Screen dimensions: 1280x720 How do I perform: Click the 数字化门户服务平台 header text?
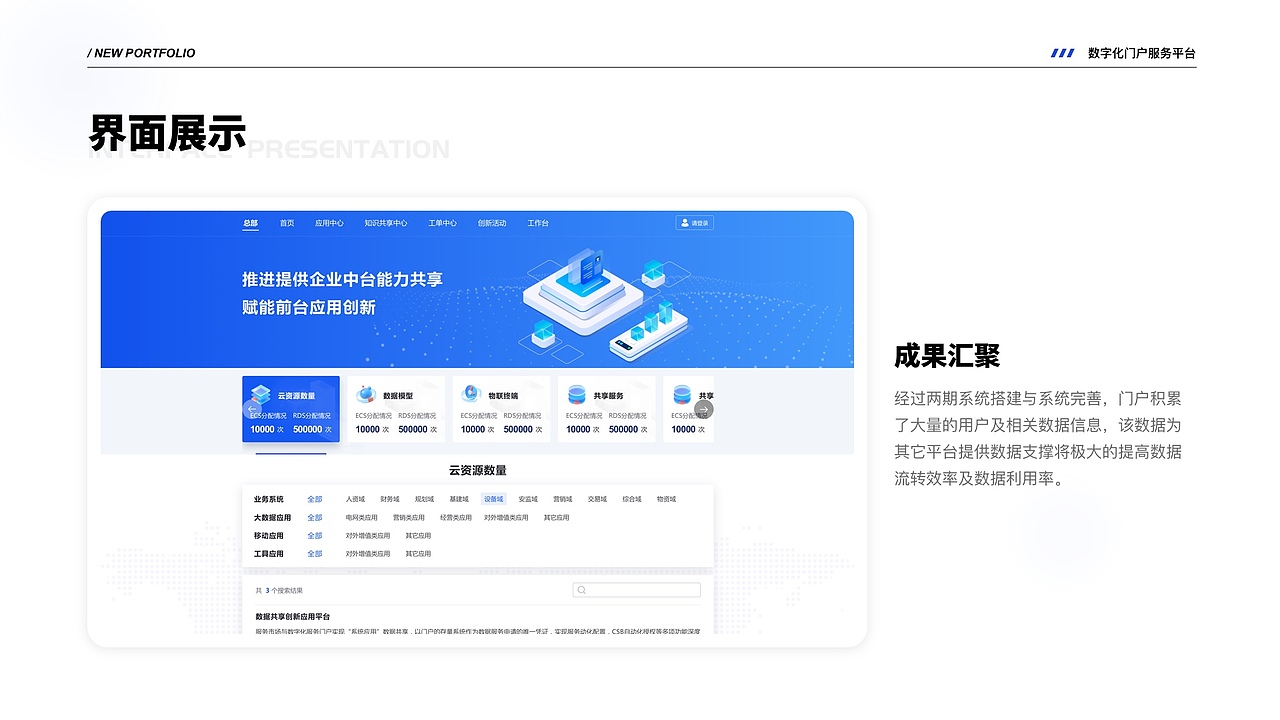point(1142,53)
